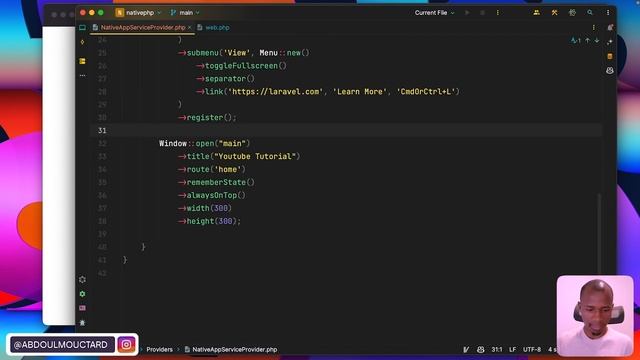The image size is (640, 360).
Task: Click the editor vertical scrollbar
Action: pos(599,233)
